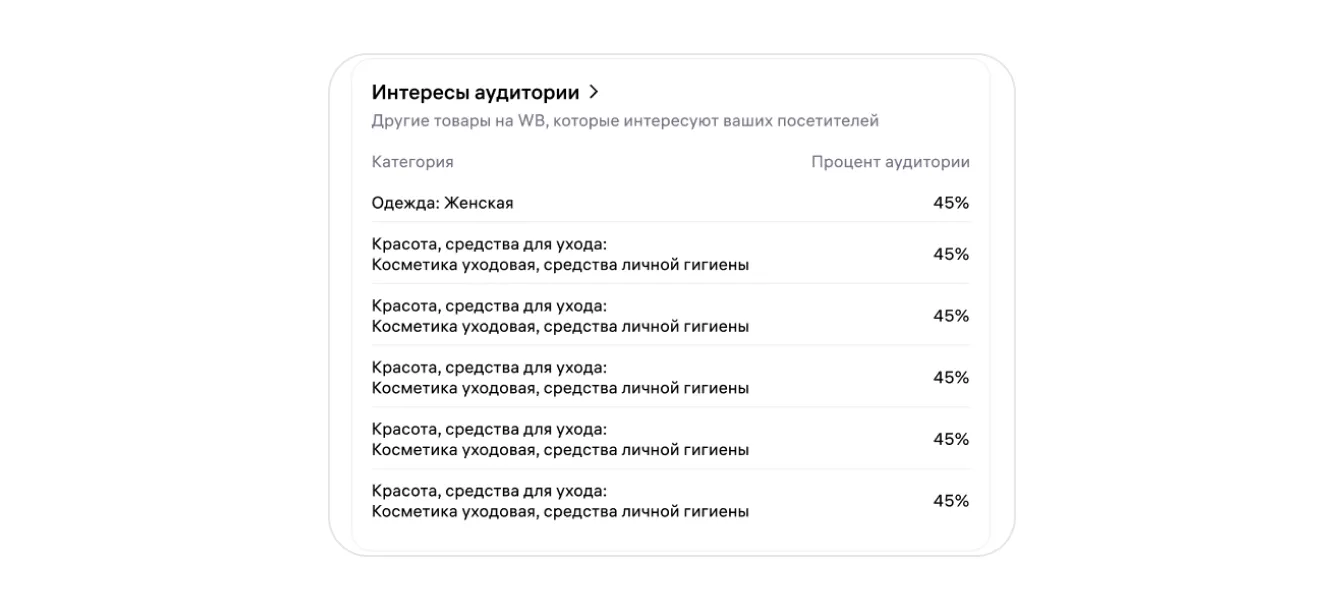
Task: Click the 45% in the second Красота row
Action: click(951, 316)
